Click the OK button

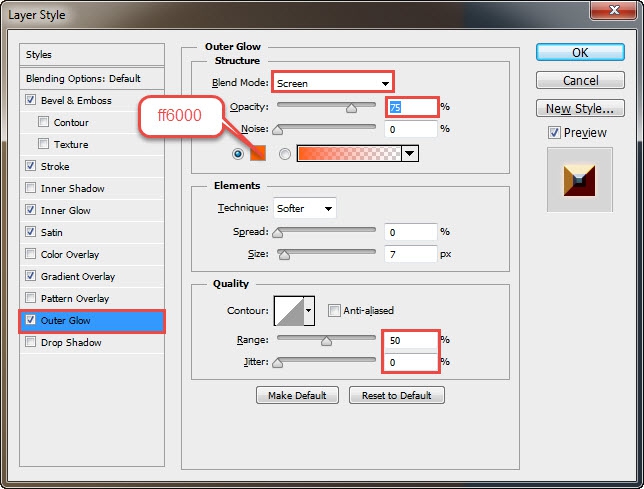(580, 53)
